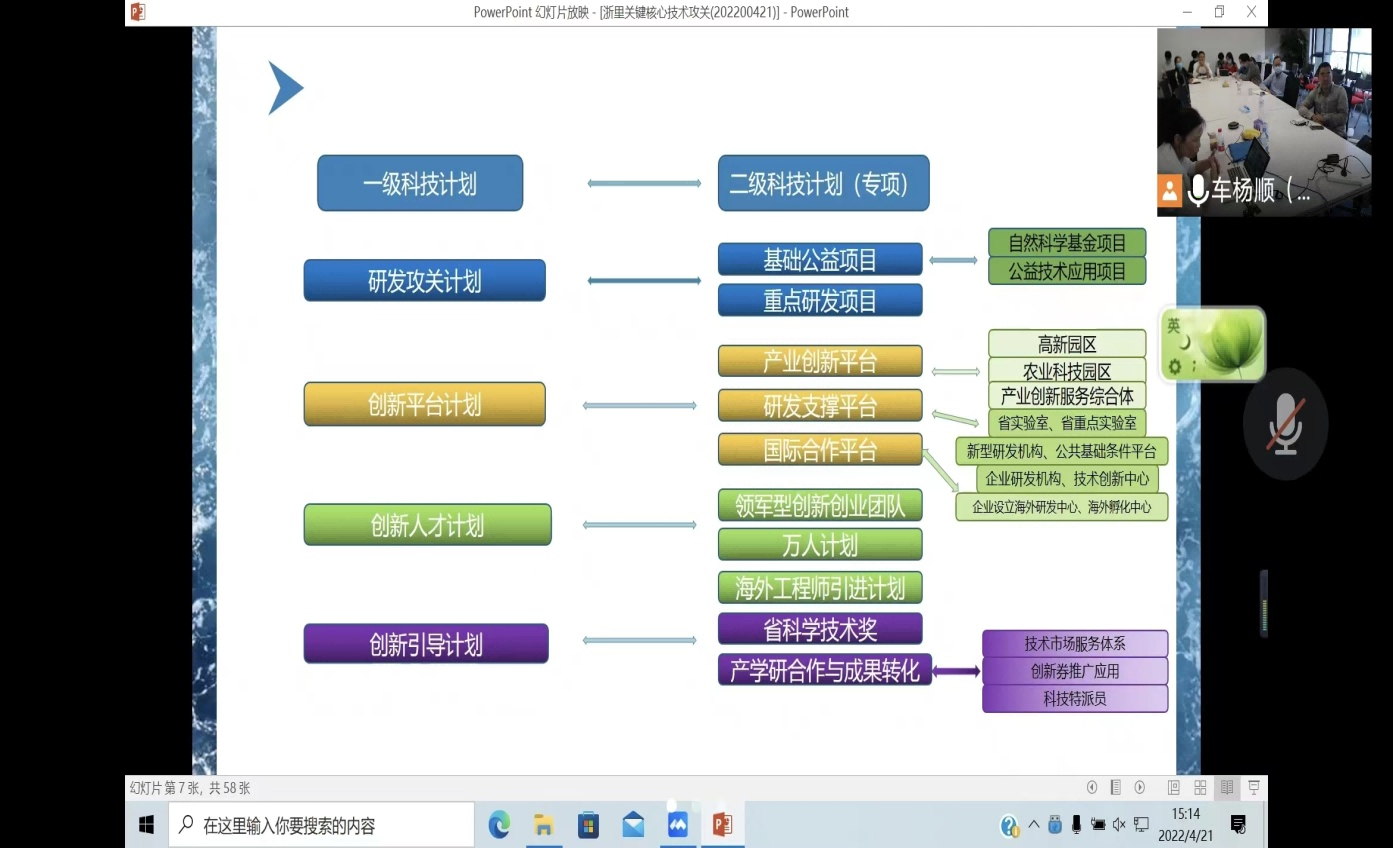
Task: Open the see-all-slides menu icon
Action: [x=1116, y=788]
